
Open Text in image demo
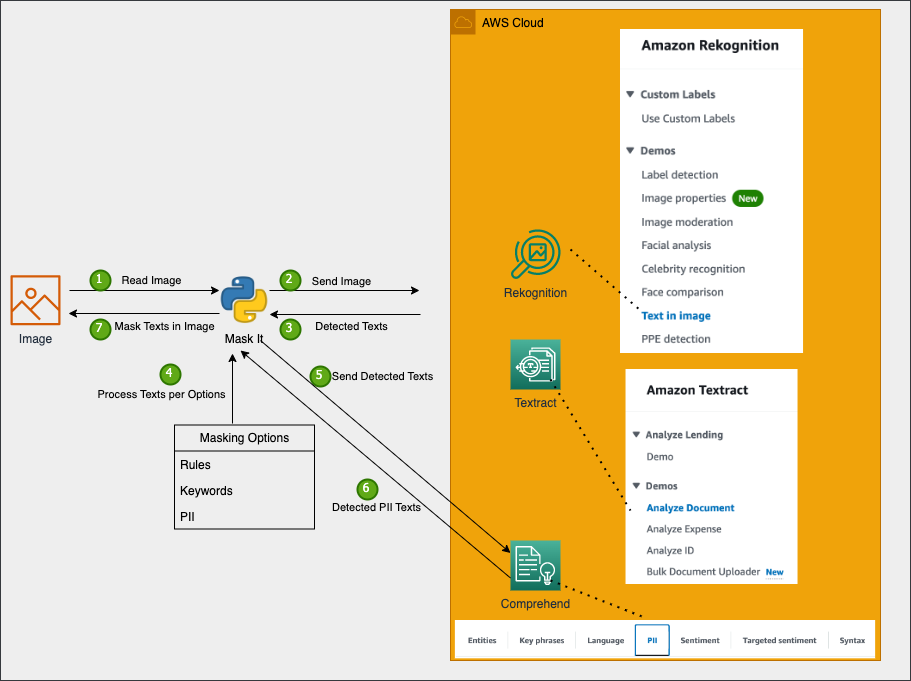[676, 316]
